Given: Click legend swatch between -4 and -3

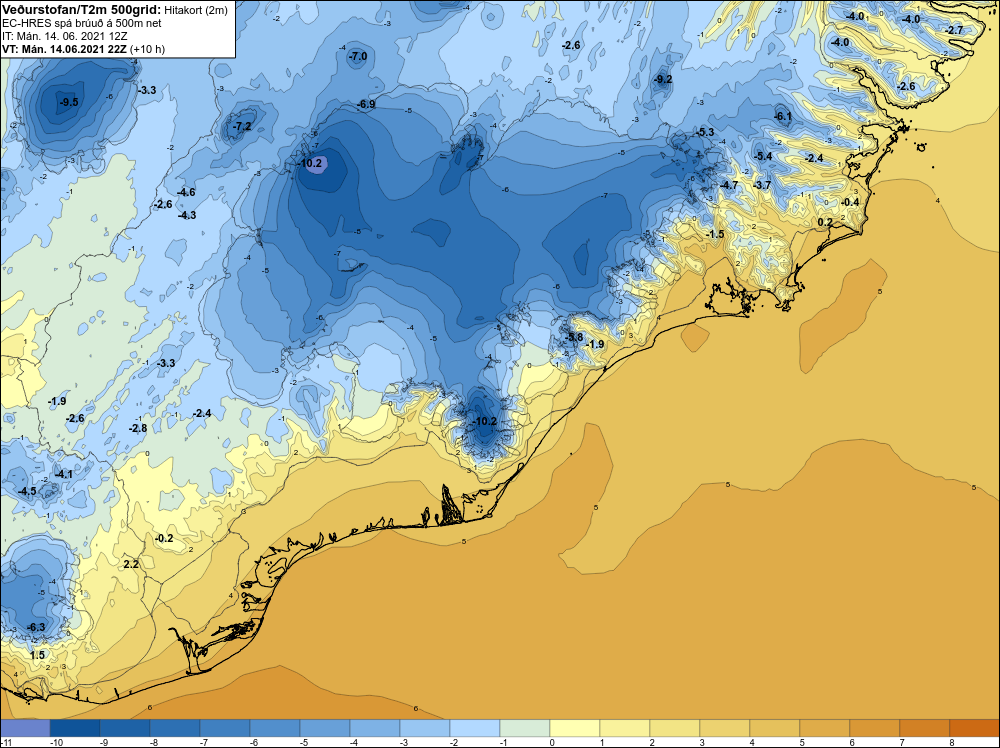Looking at the screenshot, I should pos(375,728).
